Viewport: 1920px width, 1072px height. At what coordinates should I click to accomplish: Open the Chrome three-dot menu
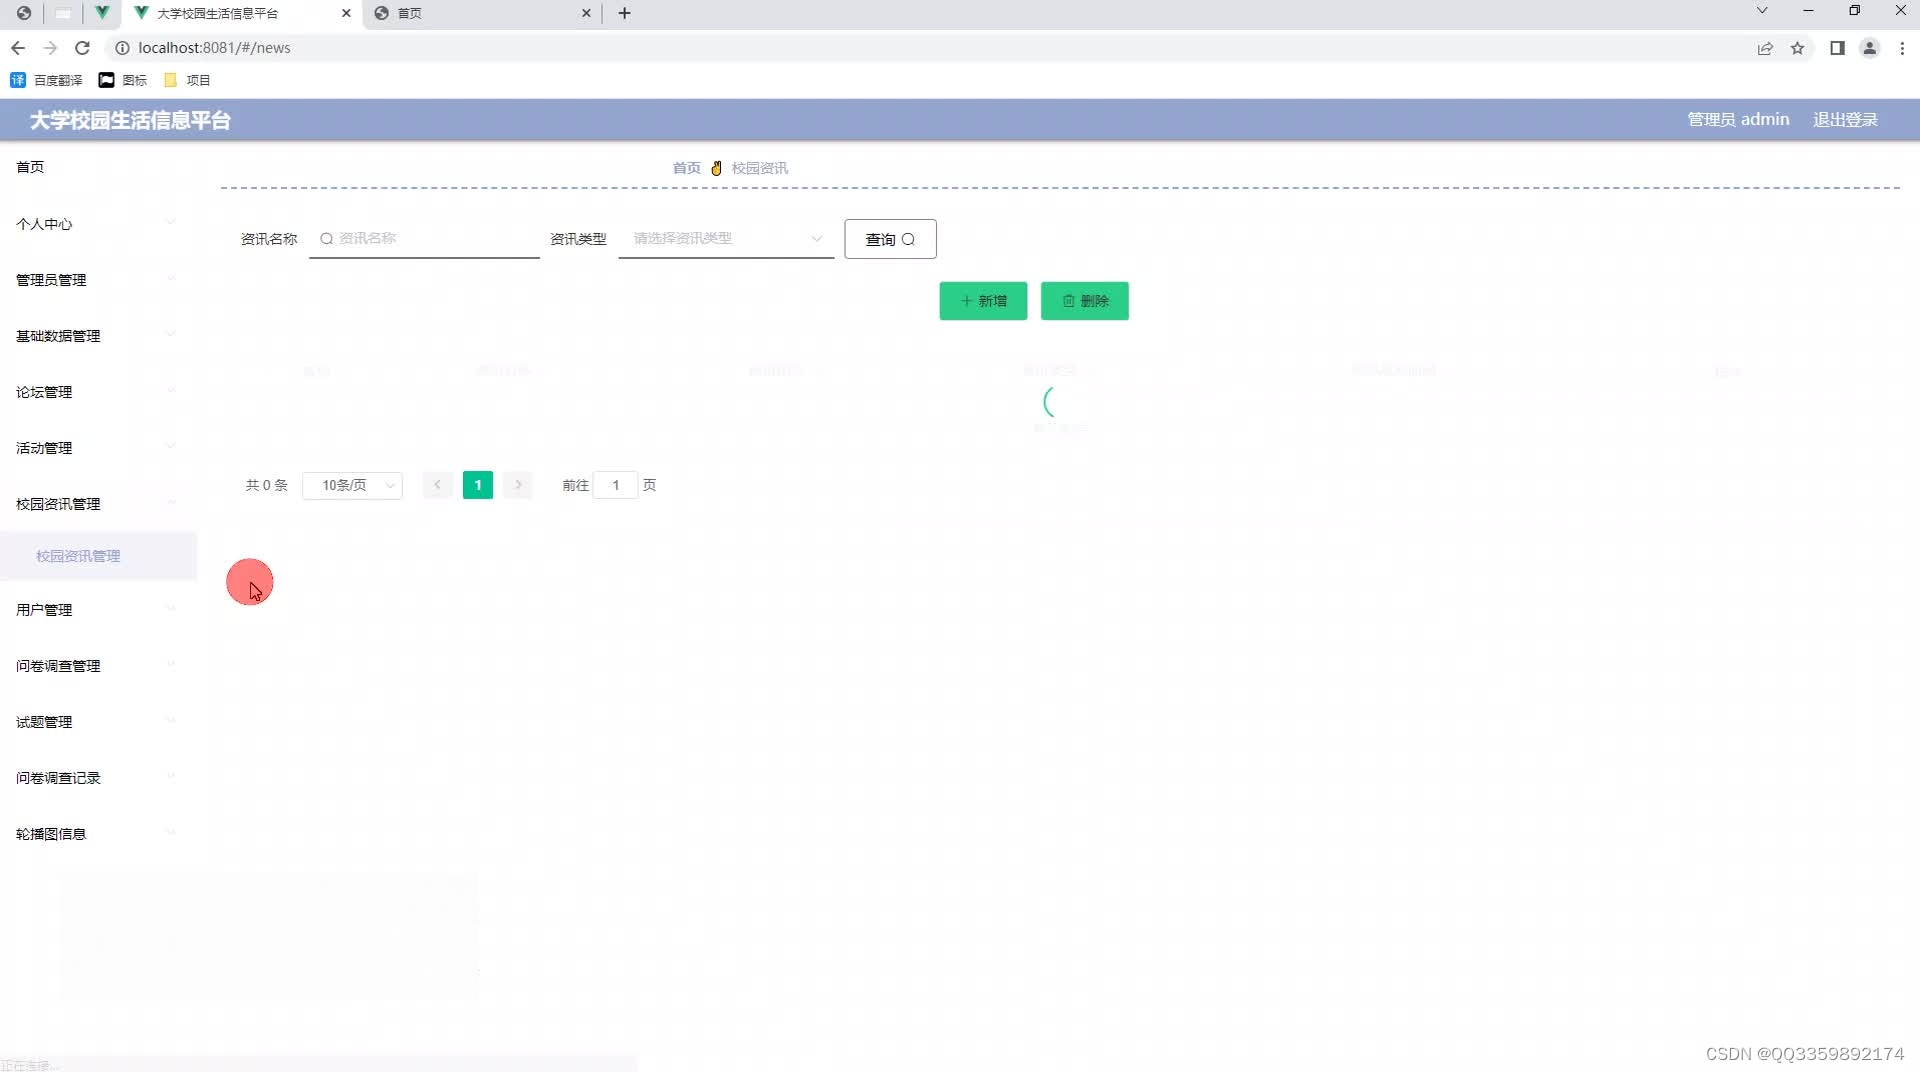tap(1902, 48)
